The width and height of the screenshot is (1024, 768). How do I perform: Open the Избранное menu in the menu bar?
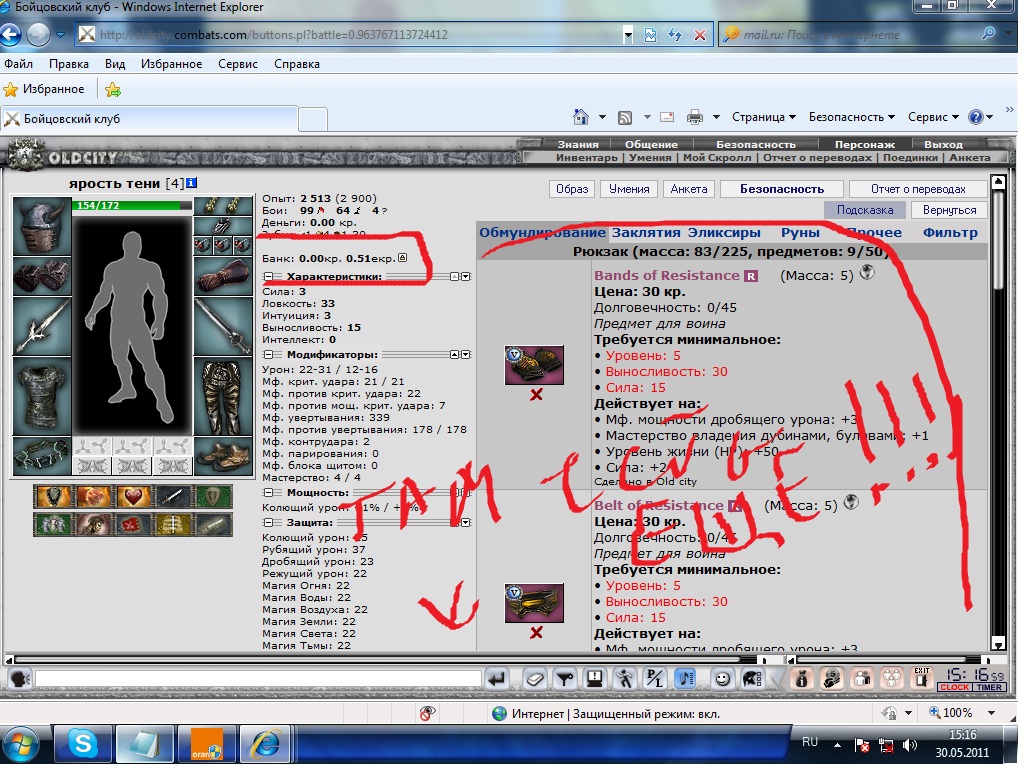pos(171,64)
